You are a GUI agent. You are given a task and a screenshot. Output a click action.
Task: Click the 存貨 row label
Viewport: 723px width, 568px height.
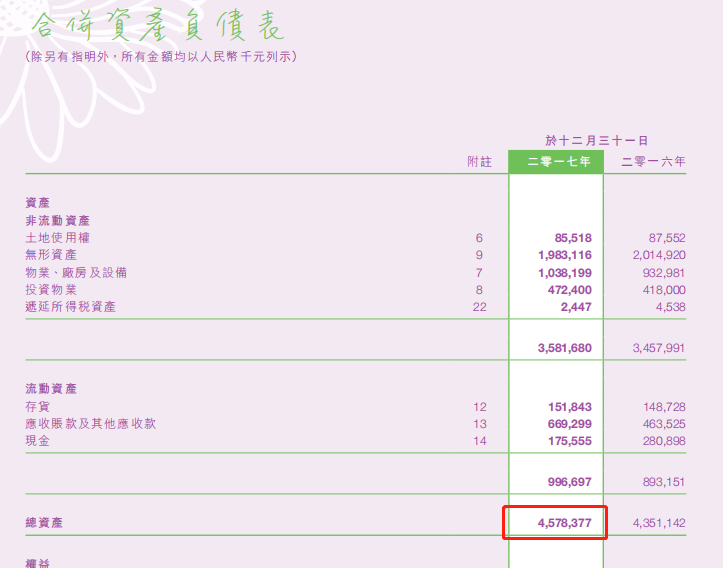pyautogui.click(x=37, y=407)
